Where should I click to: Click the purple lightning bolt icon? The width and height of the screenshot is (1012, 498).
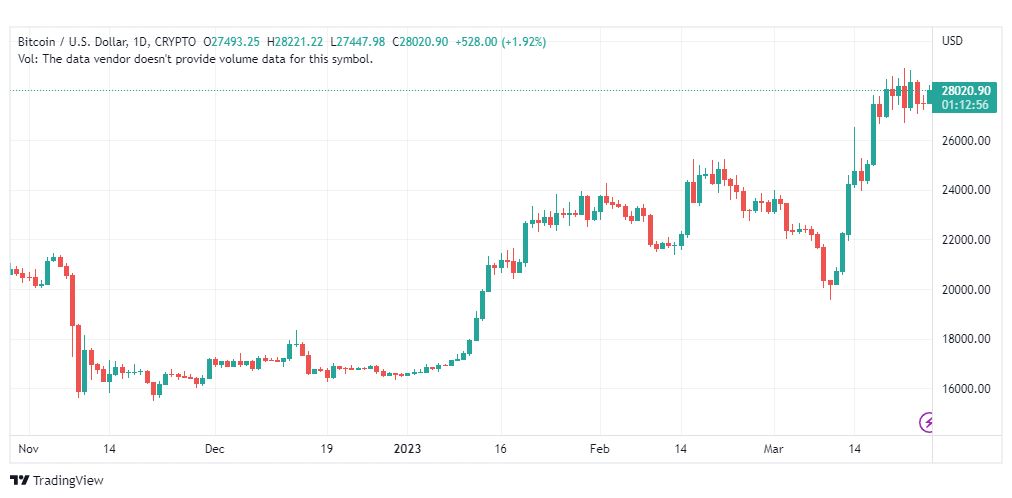927,423
